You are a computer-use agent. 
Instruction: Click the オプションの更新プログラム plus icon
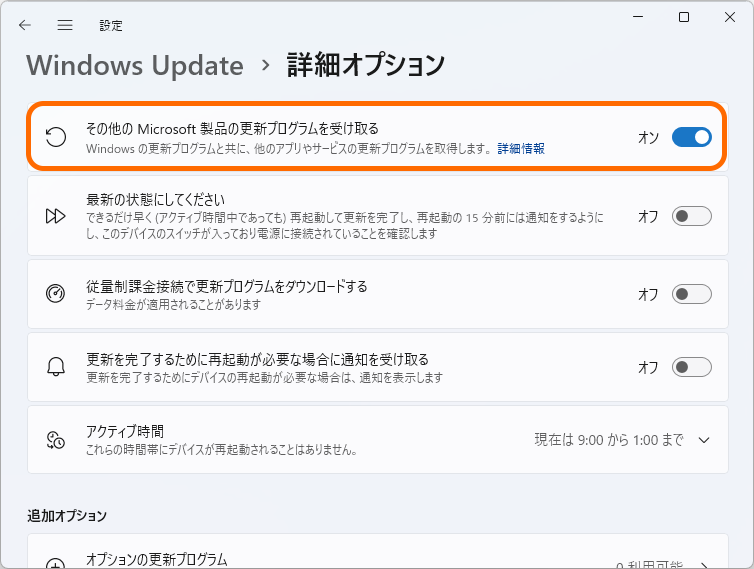coord(56,564)
